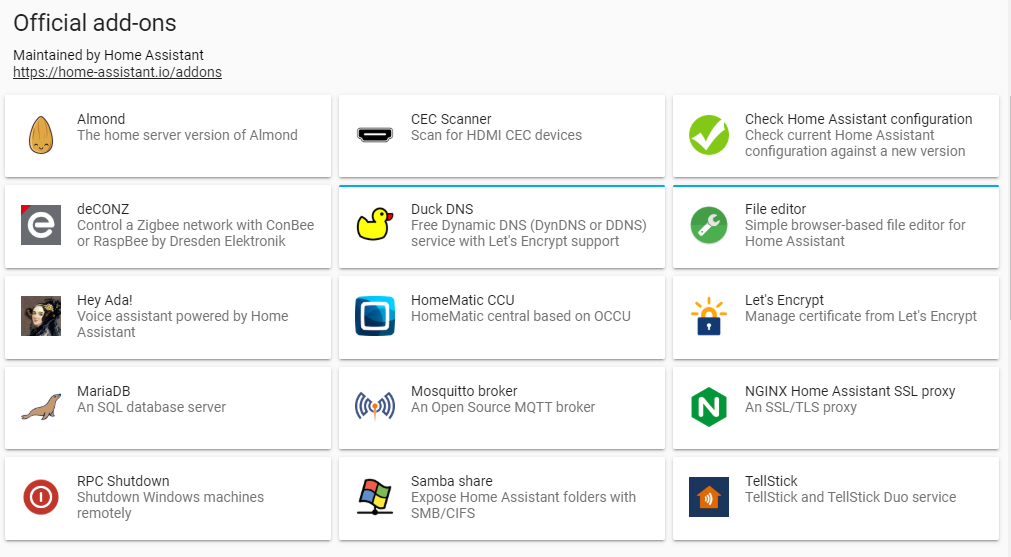Click the Samba share Windows flag icon
This screenshot has width=1011, height=557.
pyautogui.click(x=375, y=497)
